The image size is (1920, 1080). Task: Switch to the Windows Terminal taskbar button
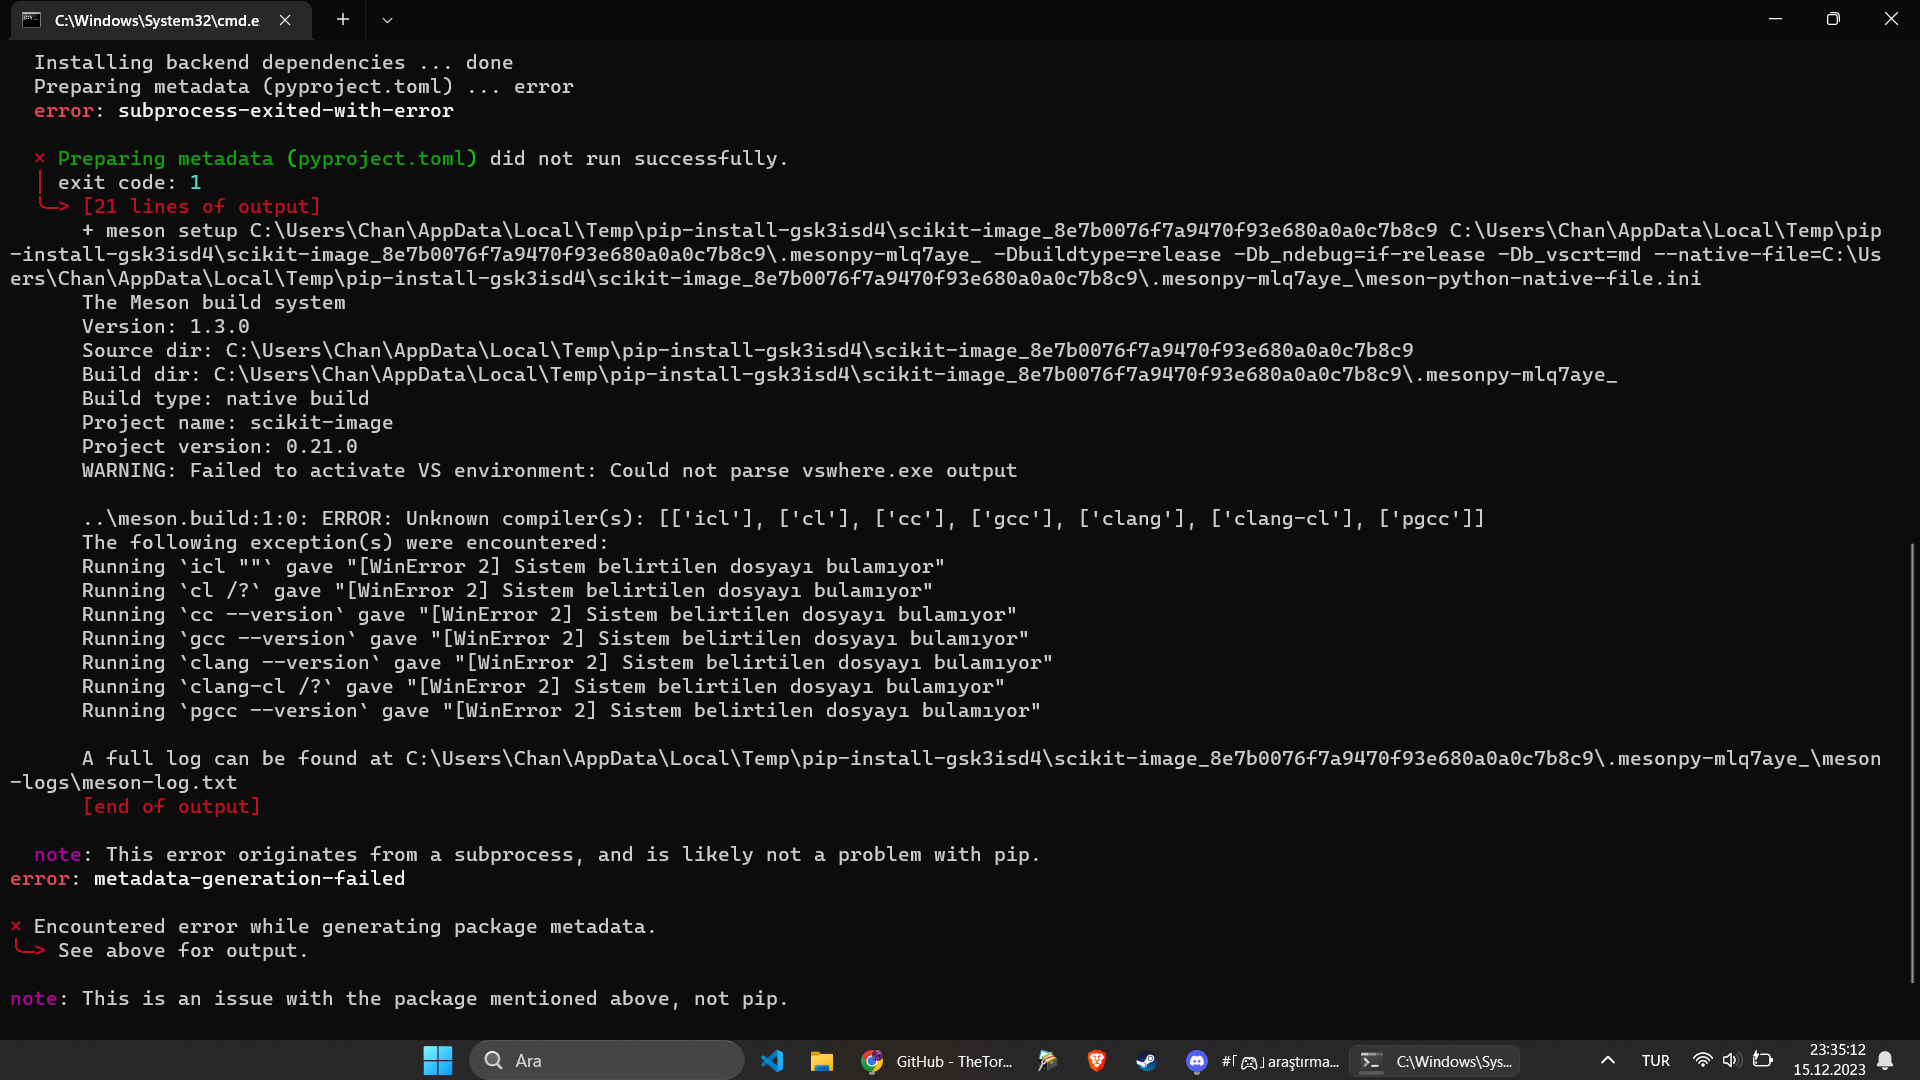(1435, 1061)
